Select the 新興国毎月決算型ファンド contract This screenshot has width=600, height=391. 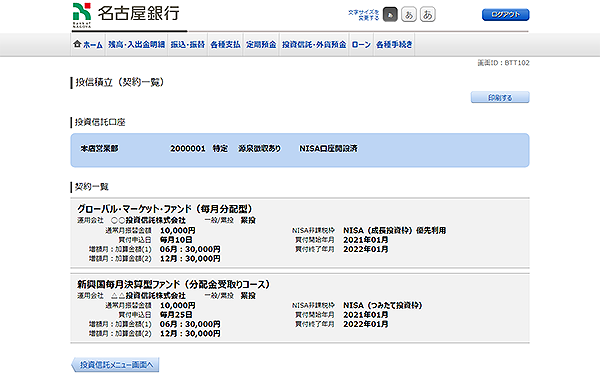point(300,308)
